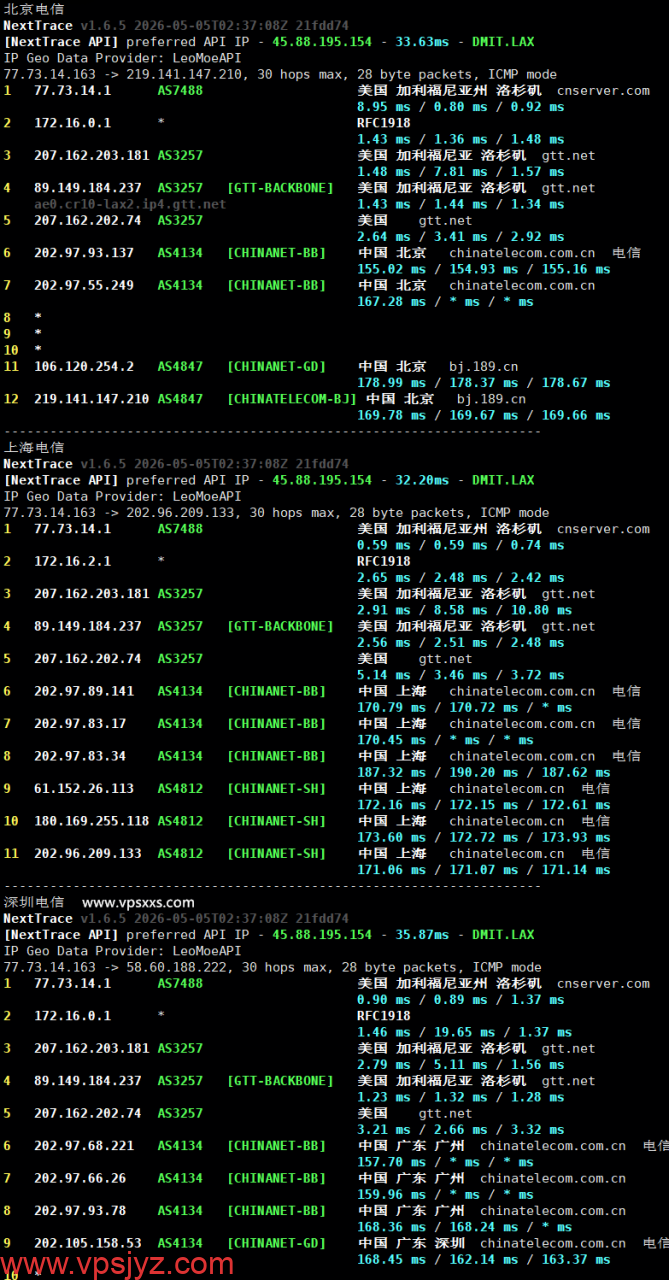Select hop IP 61.152.26.113

point(84,788)
